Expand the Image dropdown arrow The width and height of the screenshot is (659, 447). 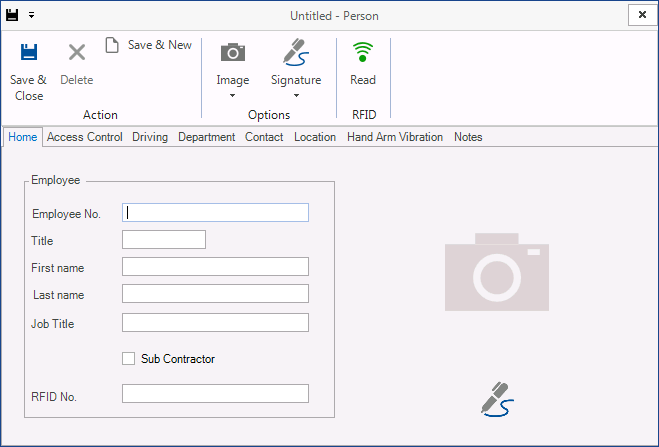pos(232,96)
